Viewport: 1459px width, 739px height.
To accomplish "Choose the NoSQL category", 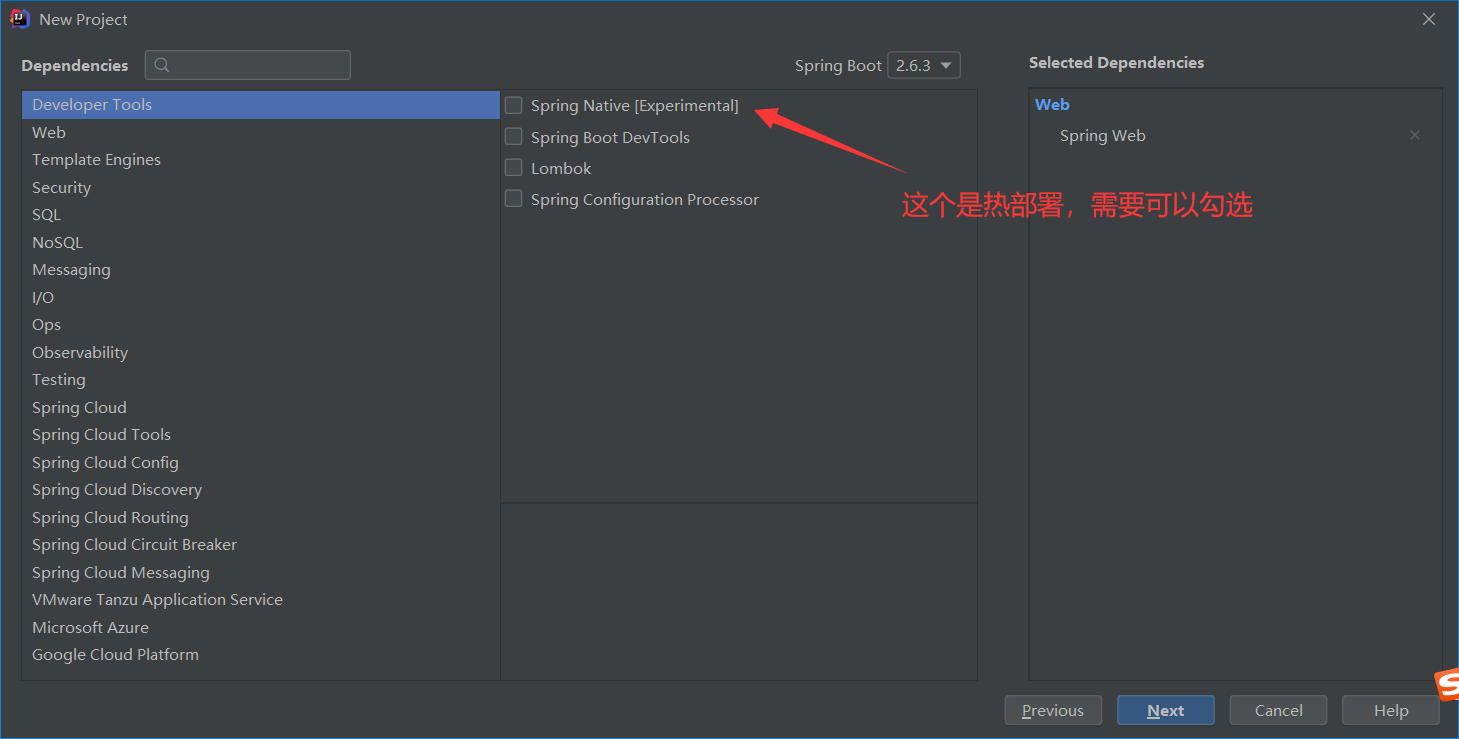I will pos(261,242).
